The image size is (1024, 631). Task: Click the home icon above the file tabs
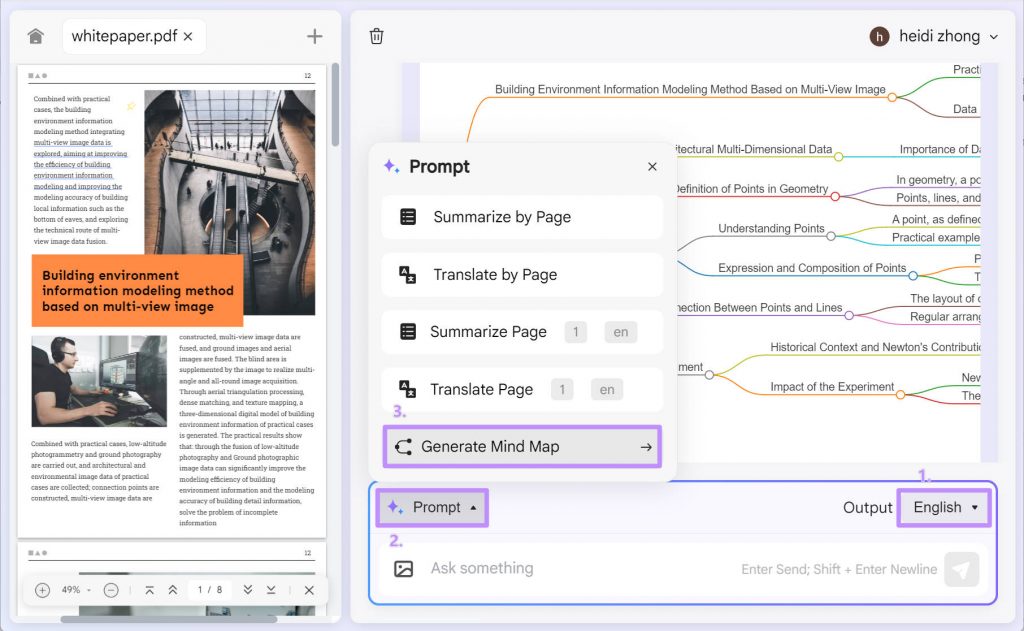pos(35,35)
